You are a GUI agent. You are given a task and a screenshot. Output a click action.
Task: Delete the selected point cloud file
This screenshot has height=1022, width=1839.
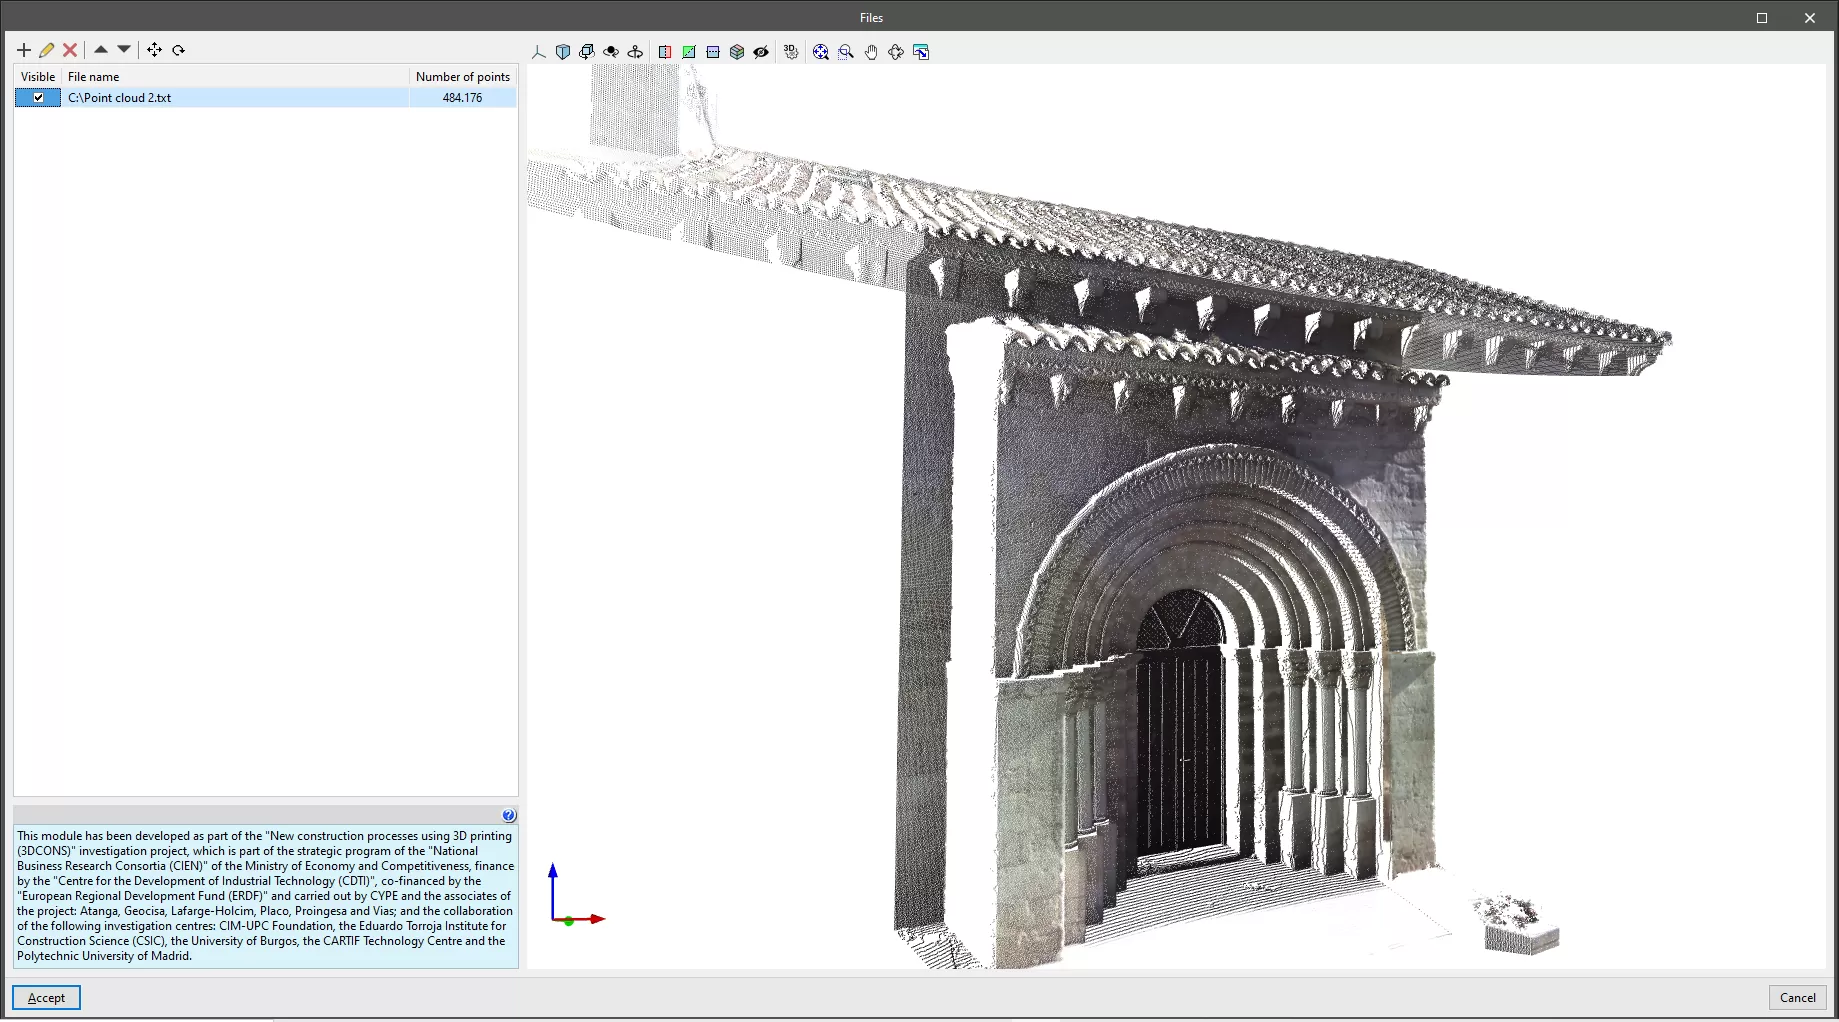tap(70, 50)
